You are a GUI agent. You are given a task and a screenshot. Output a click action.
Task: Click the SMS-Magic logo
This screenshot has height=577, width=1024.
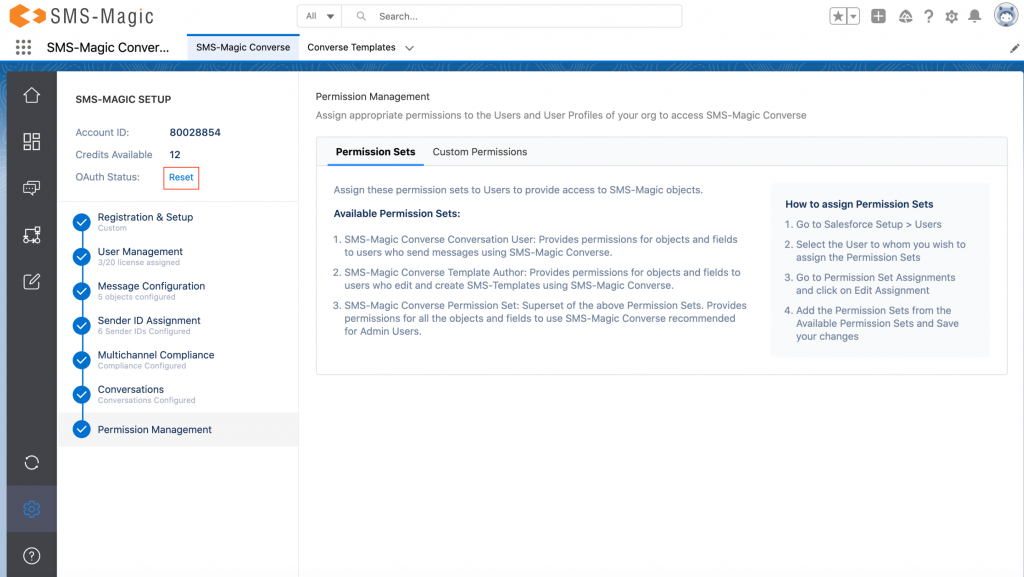(x=82, y=16)
